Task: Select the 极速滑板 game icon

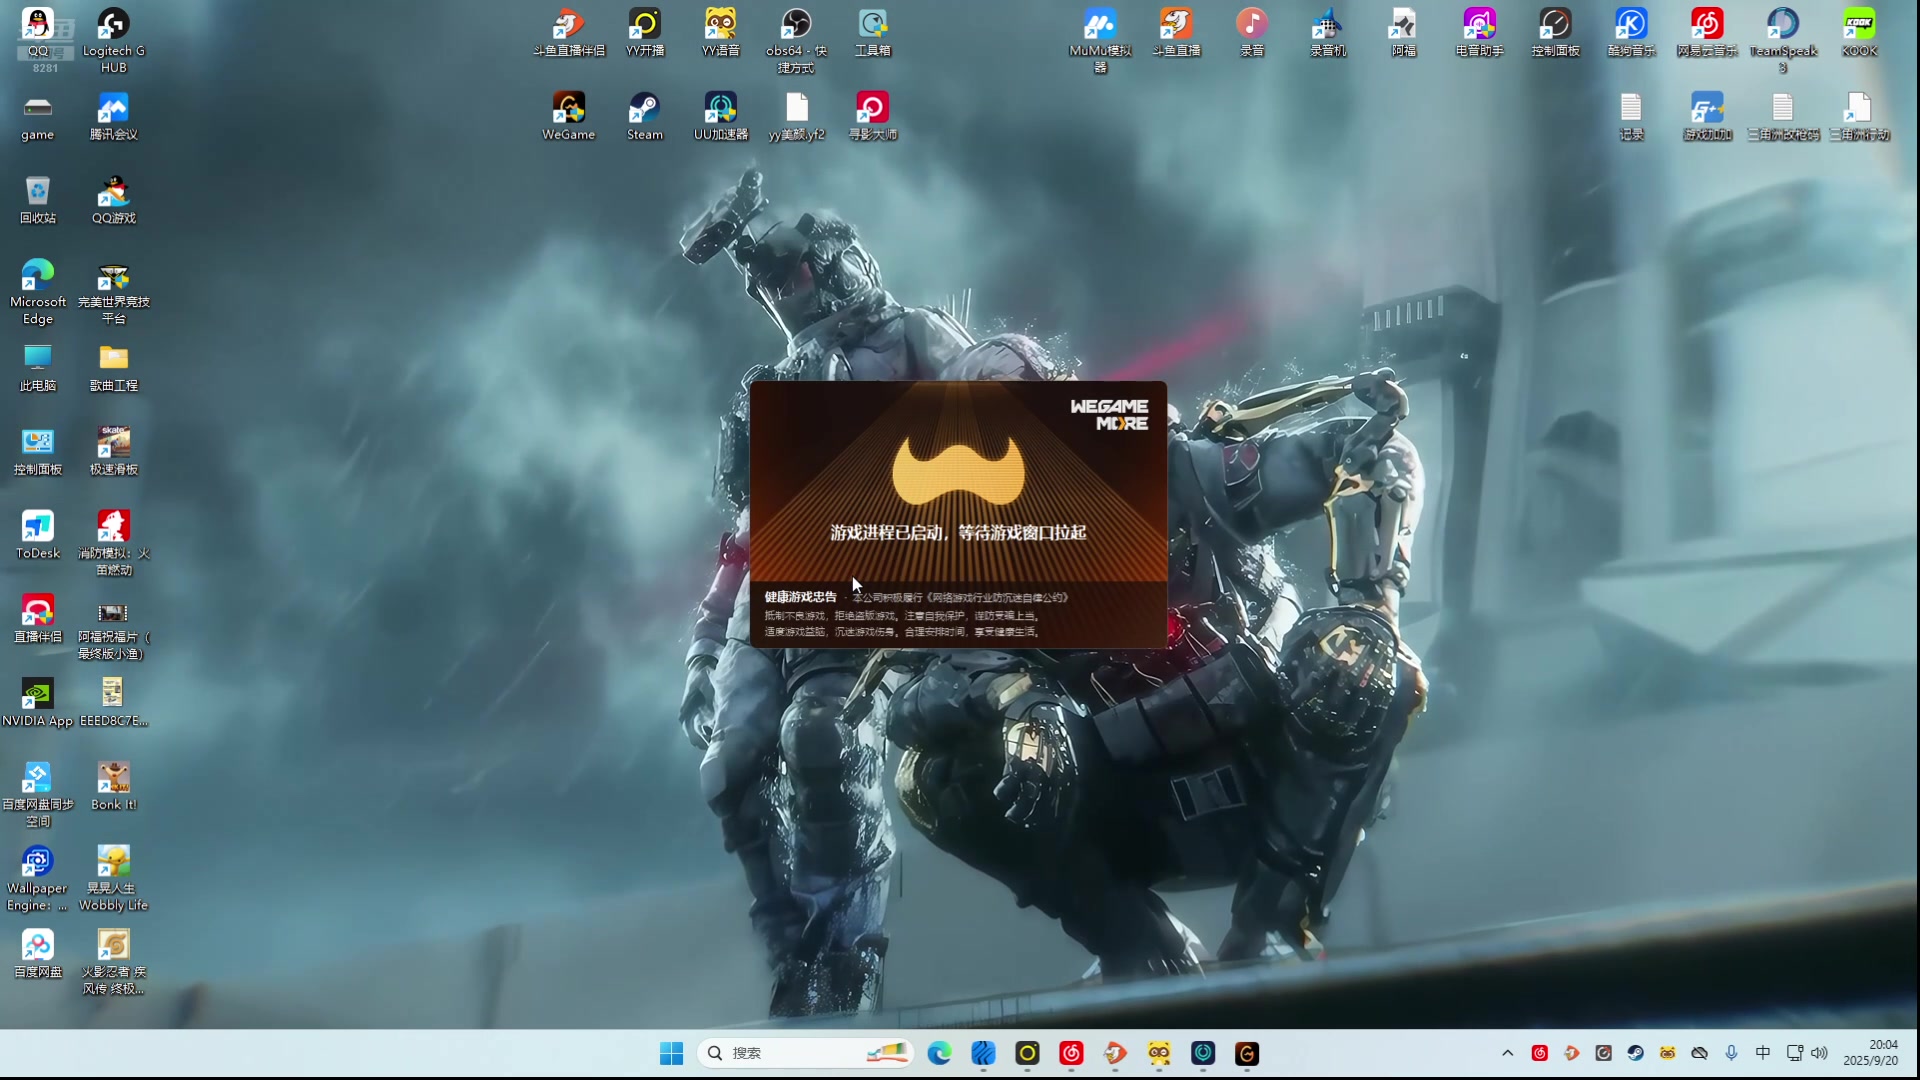Action: click(113, 451)
